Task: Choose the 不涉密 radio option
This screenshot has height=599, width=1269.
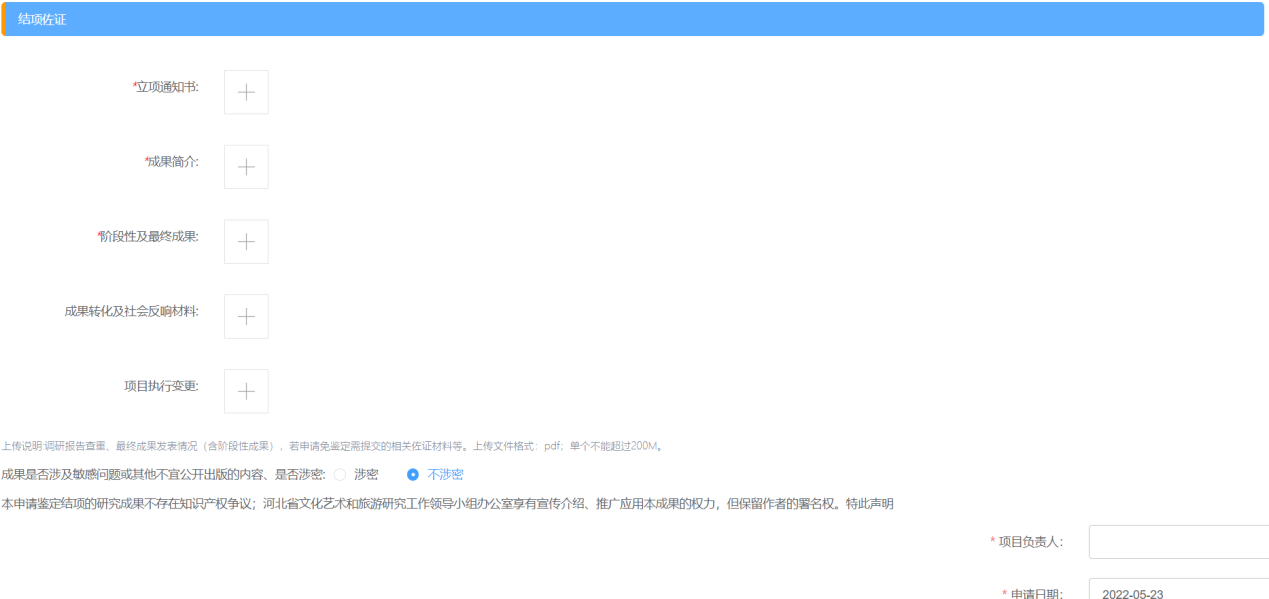Action: (x=413, y=475)
